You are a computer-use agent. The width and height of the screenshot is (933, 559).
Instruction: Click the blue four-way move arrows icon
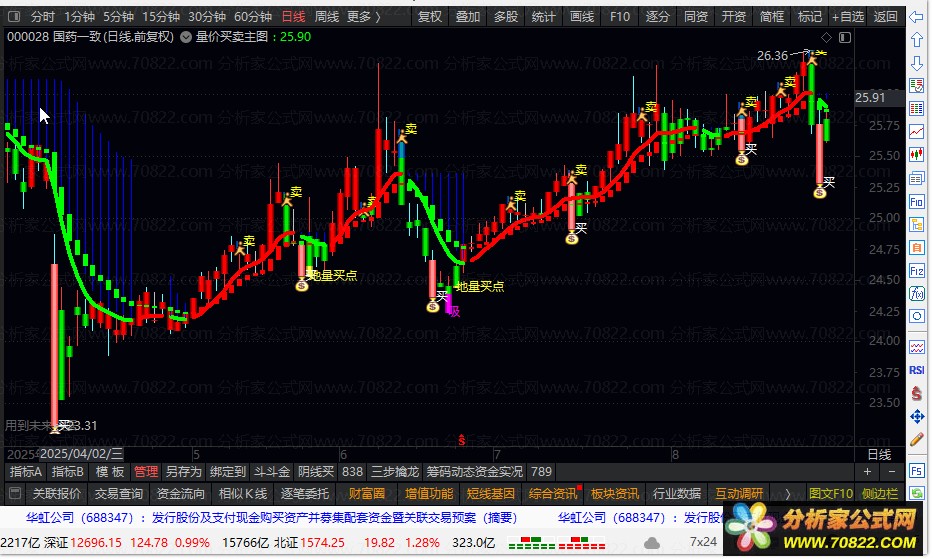click(917, 417)
